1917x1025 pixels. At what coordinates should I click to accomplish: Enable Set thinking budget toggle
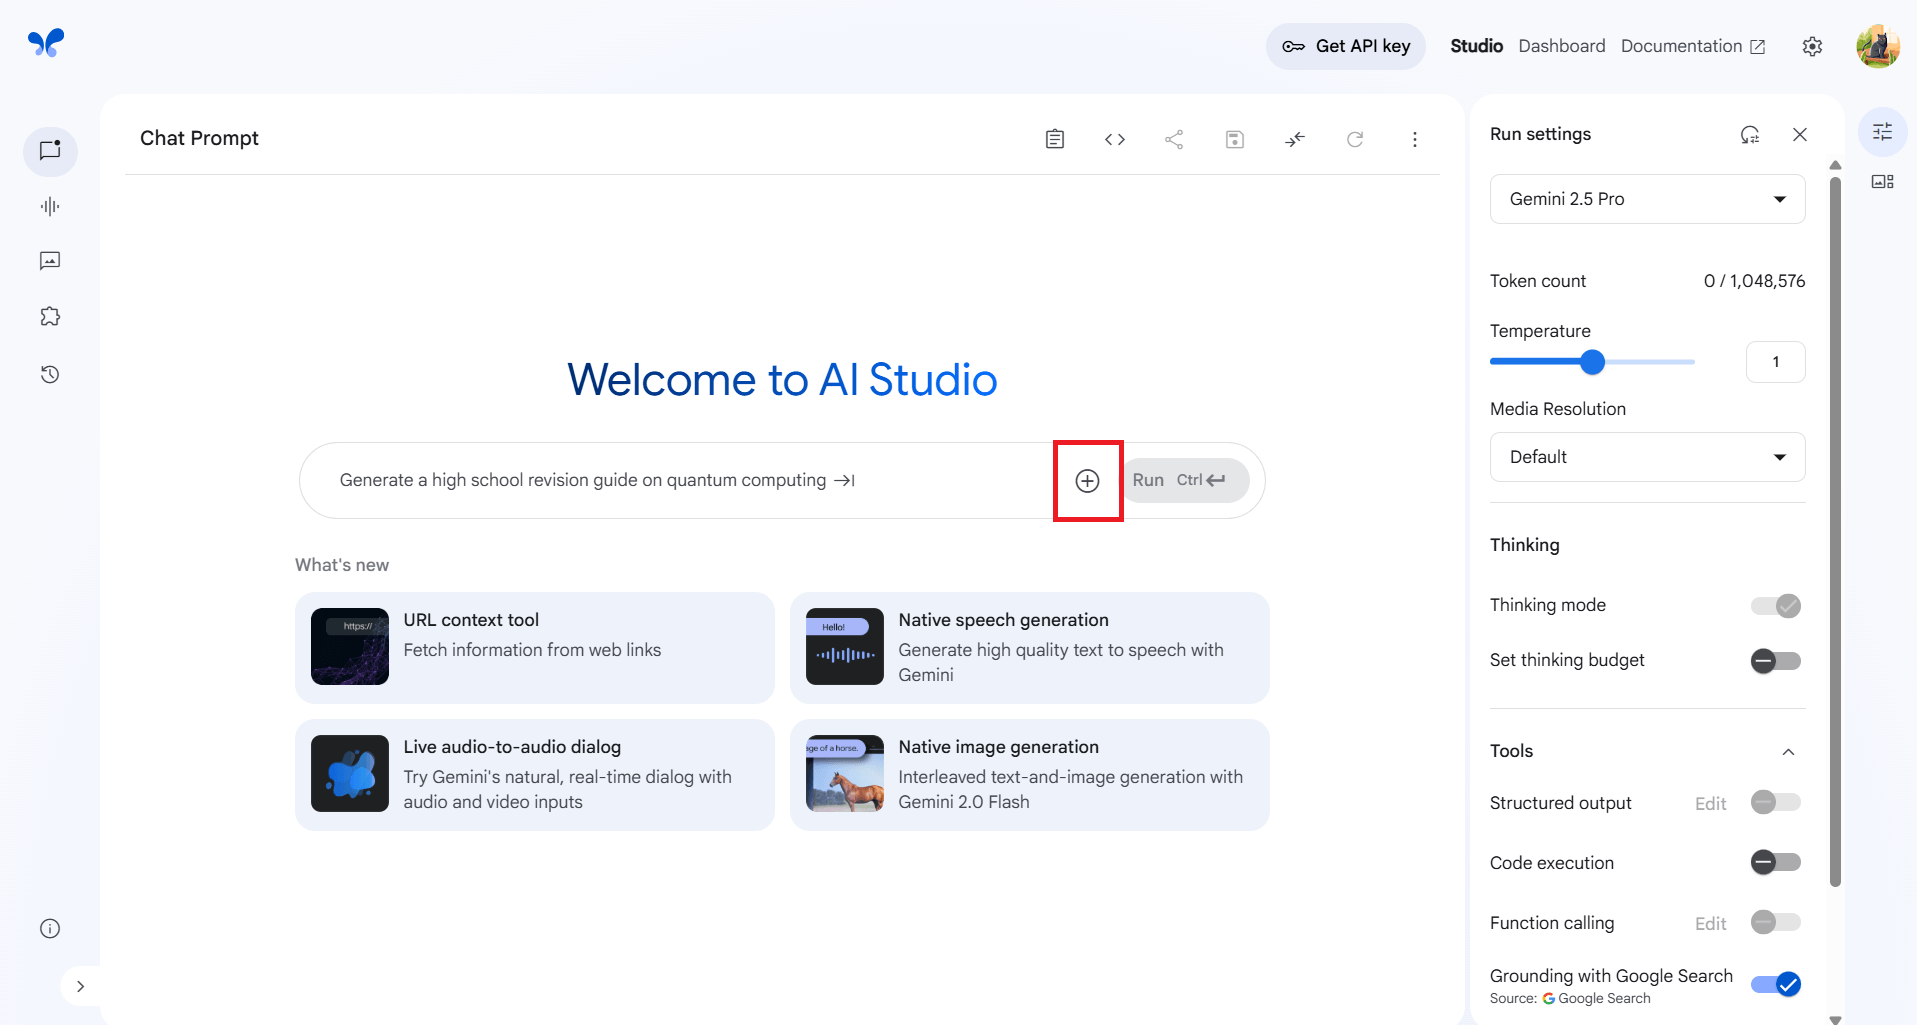pyautogui.click(x=1776, y=661)
